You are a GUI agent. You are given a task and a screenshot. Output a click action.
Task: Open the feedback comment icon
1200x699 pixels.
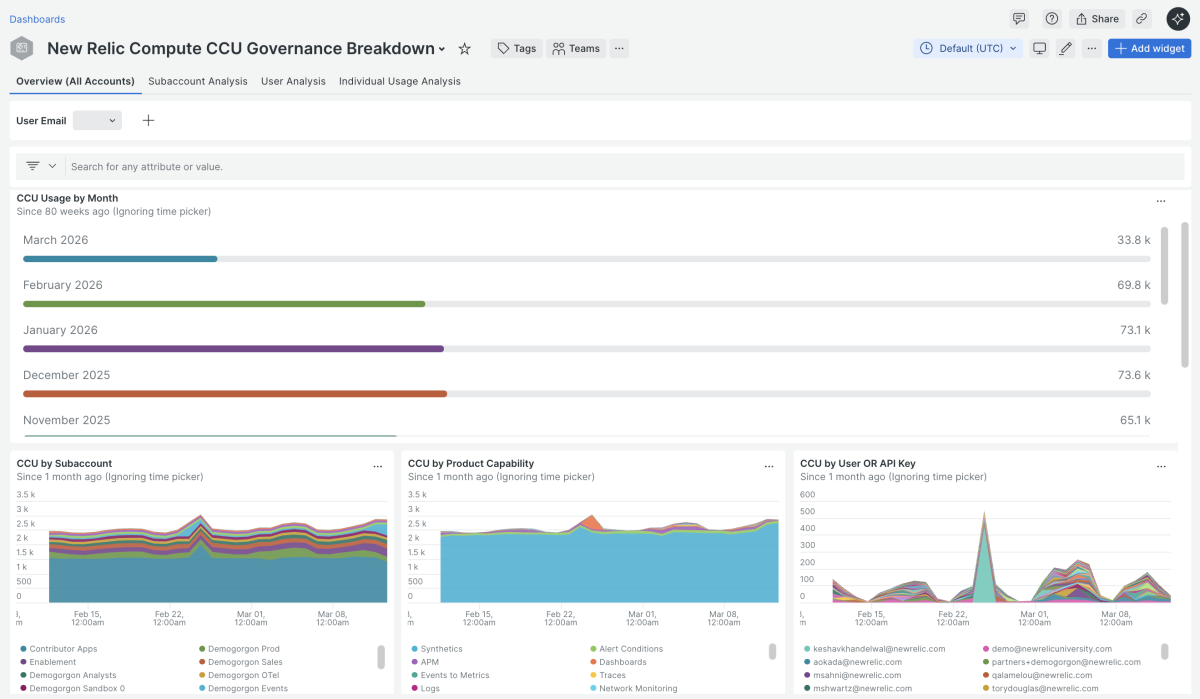(x=1019, y=19)
